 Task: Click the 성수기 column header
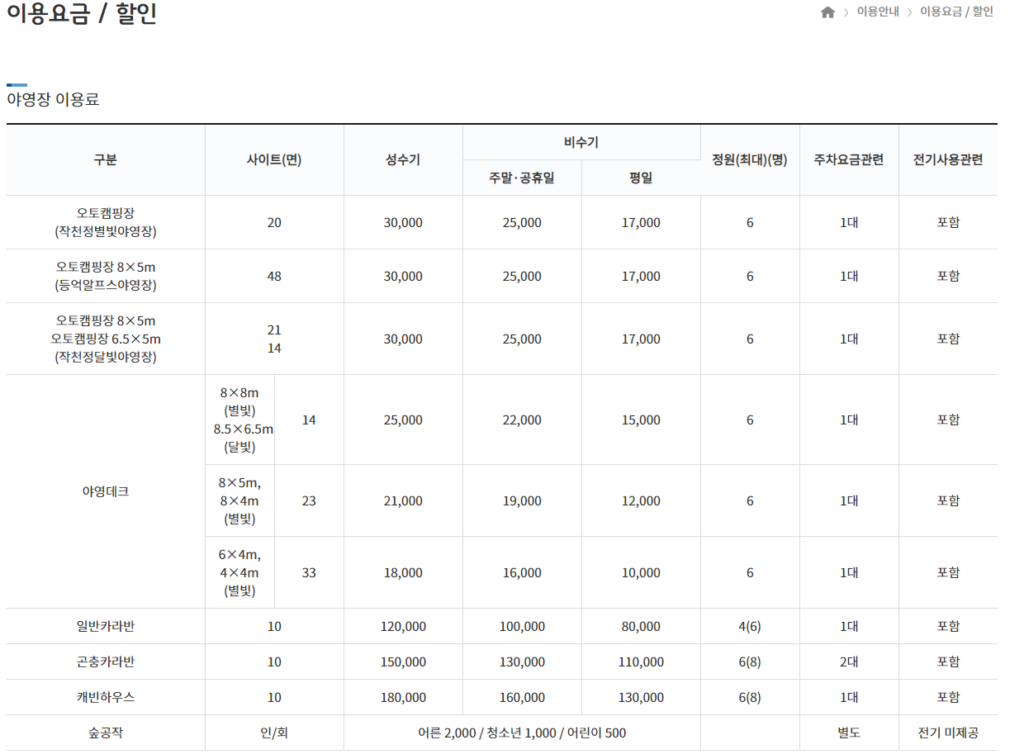tap(402, 160)
